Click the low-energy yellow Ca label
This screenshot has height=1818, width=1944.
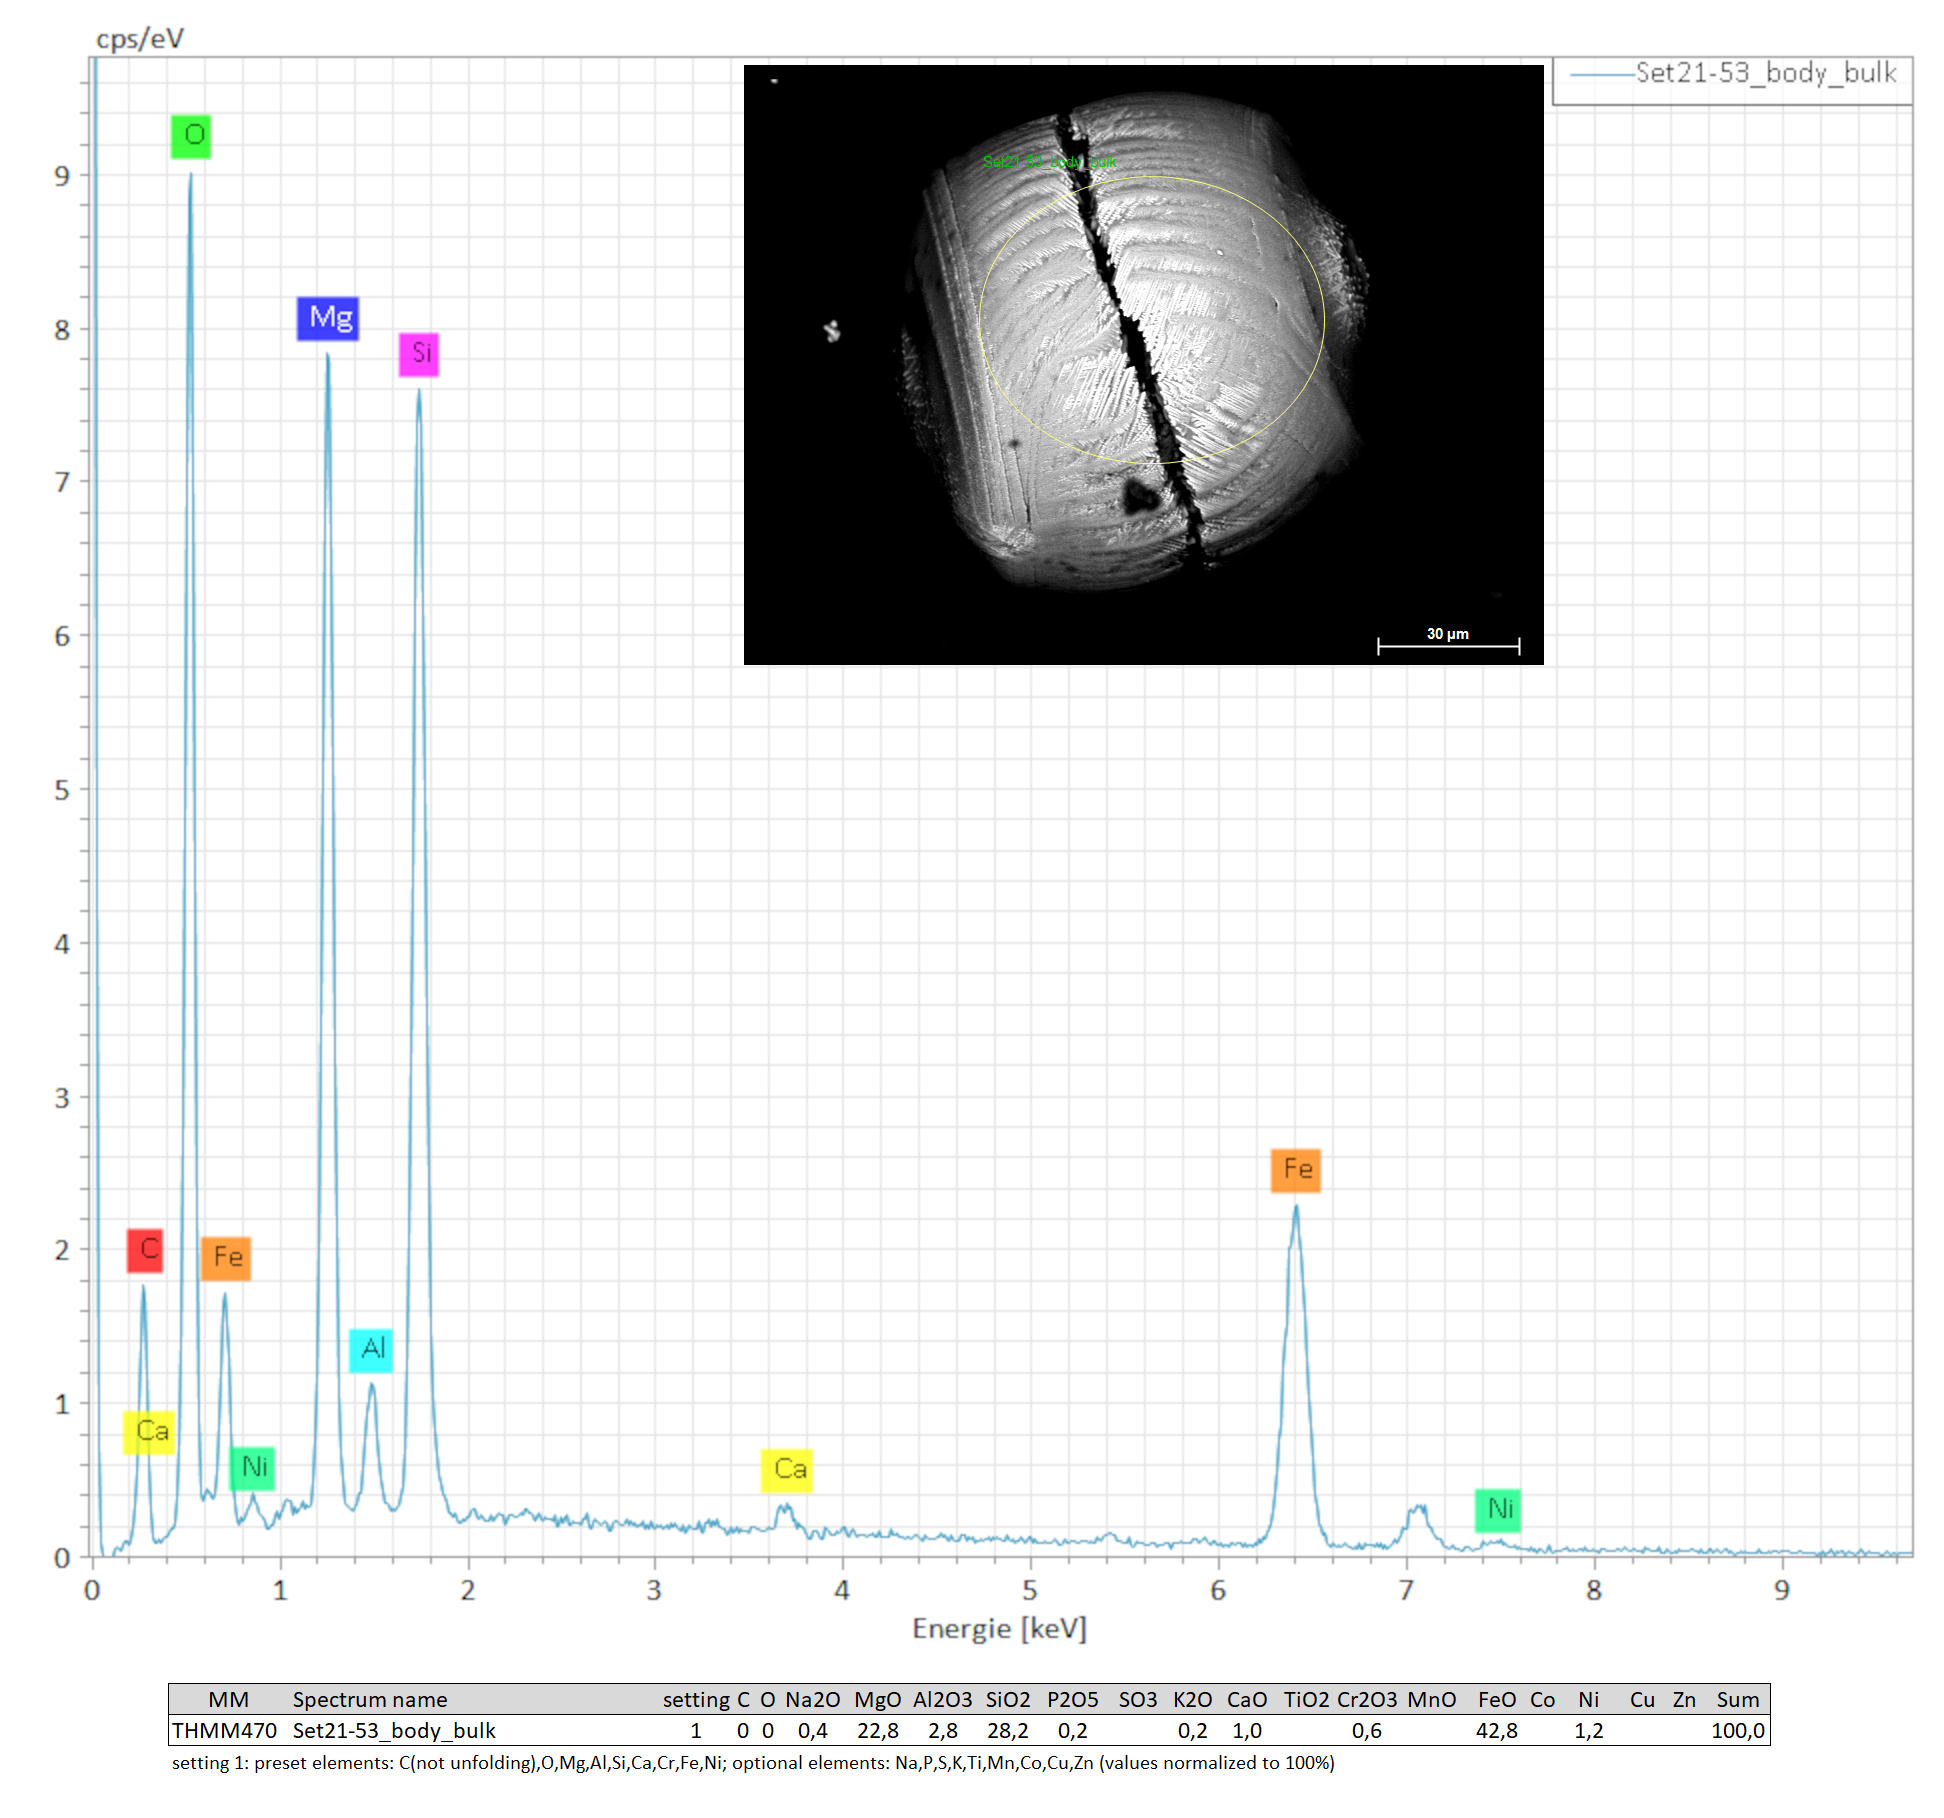point(149,1432)
